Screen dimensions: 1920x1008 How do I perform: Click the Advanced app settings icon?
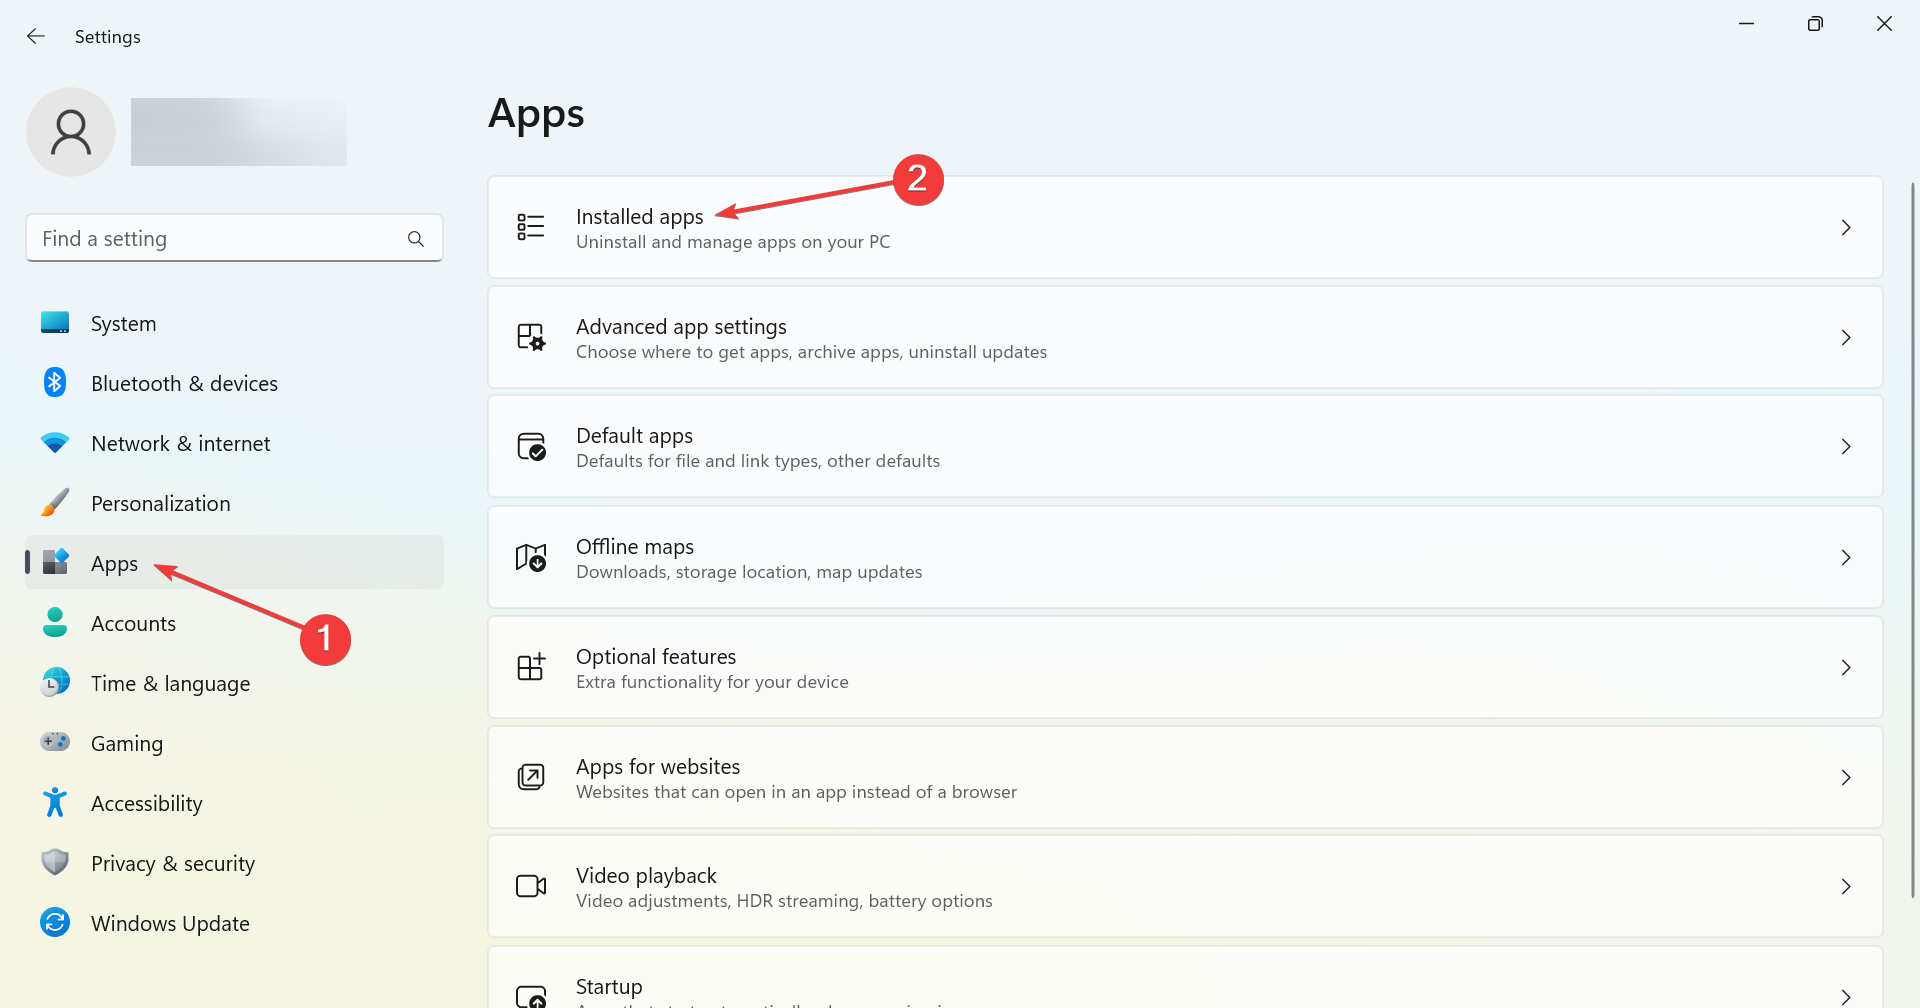tap(531, 338)
